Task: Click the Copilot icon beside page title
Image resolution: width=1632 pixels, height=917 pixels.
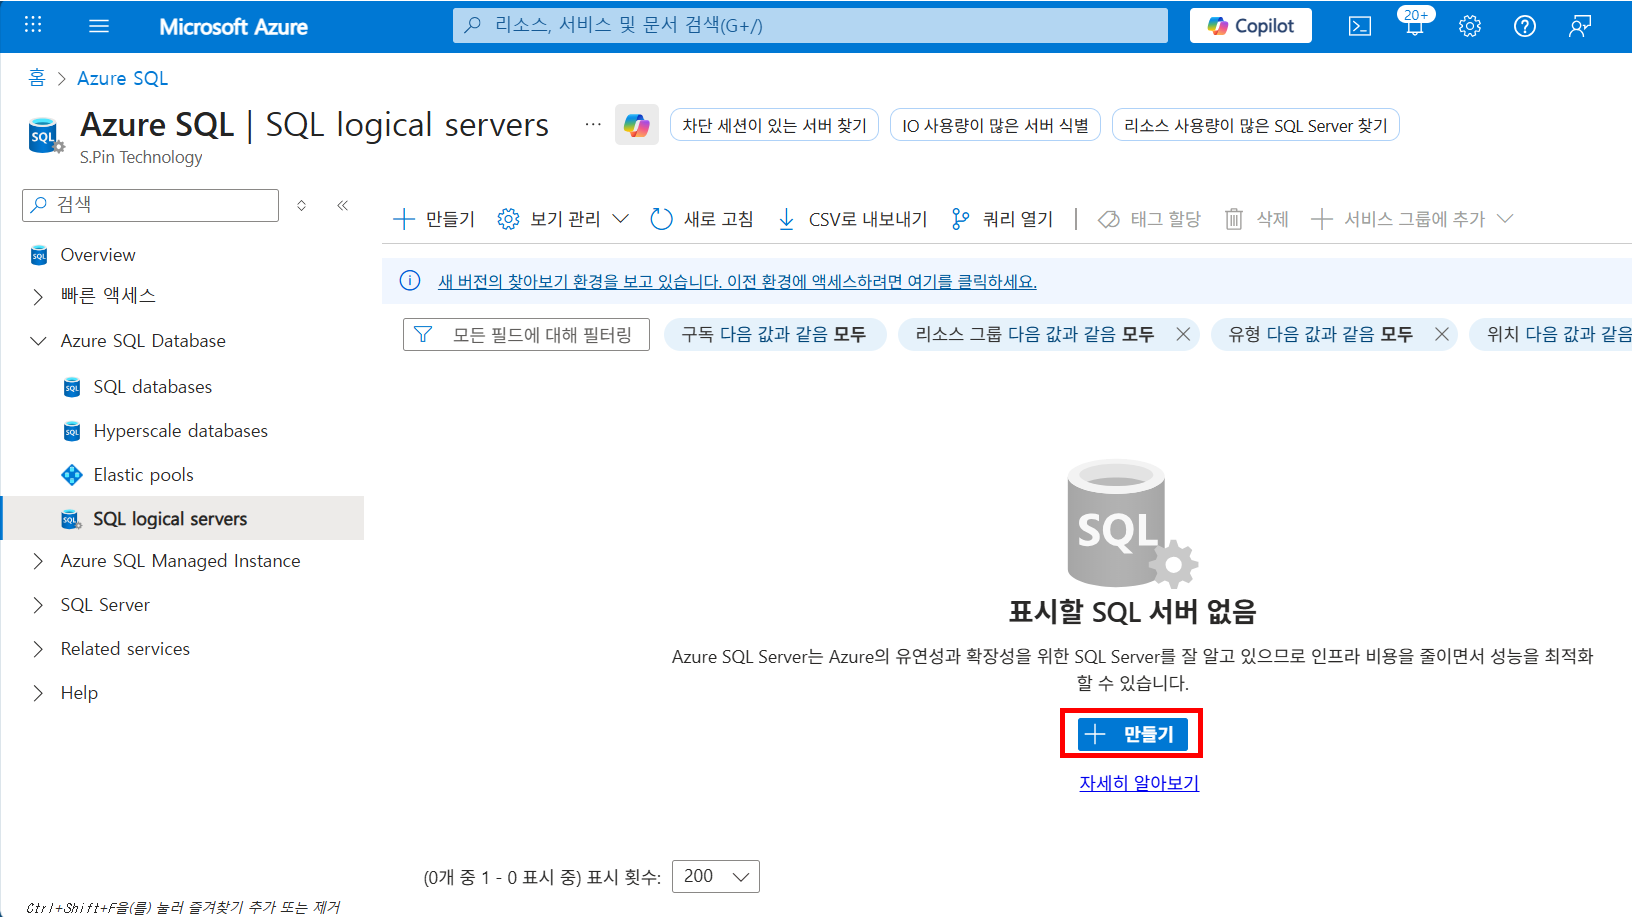Action: pyautogui.click(x=637, y=125)
